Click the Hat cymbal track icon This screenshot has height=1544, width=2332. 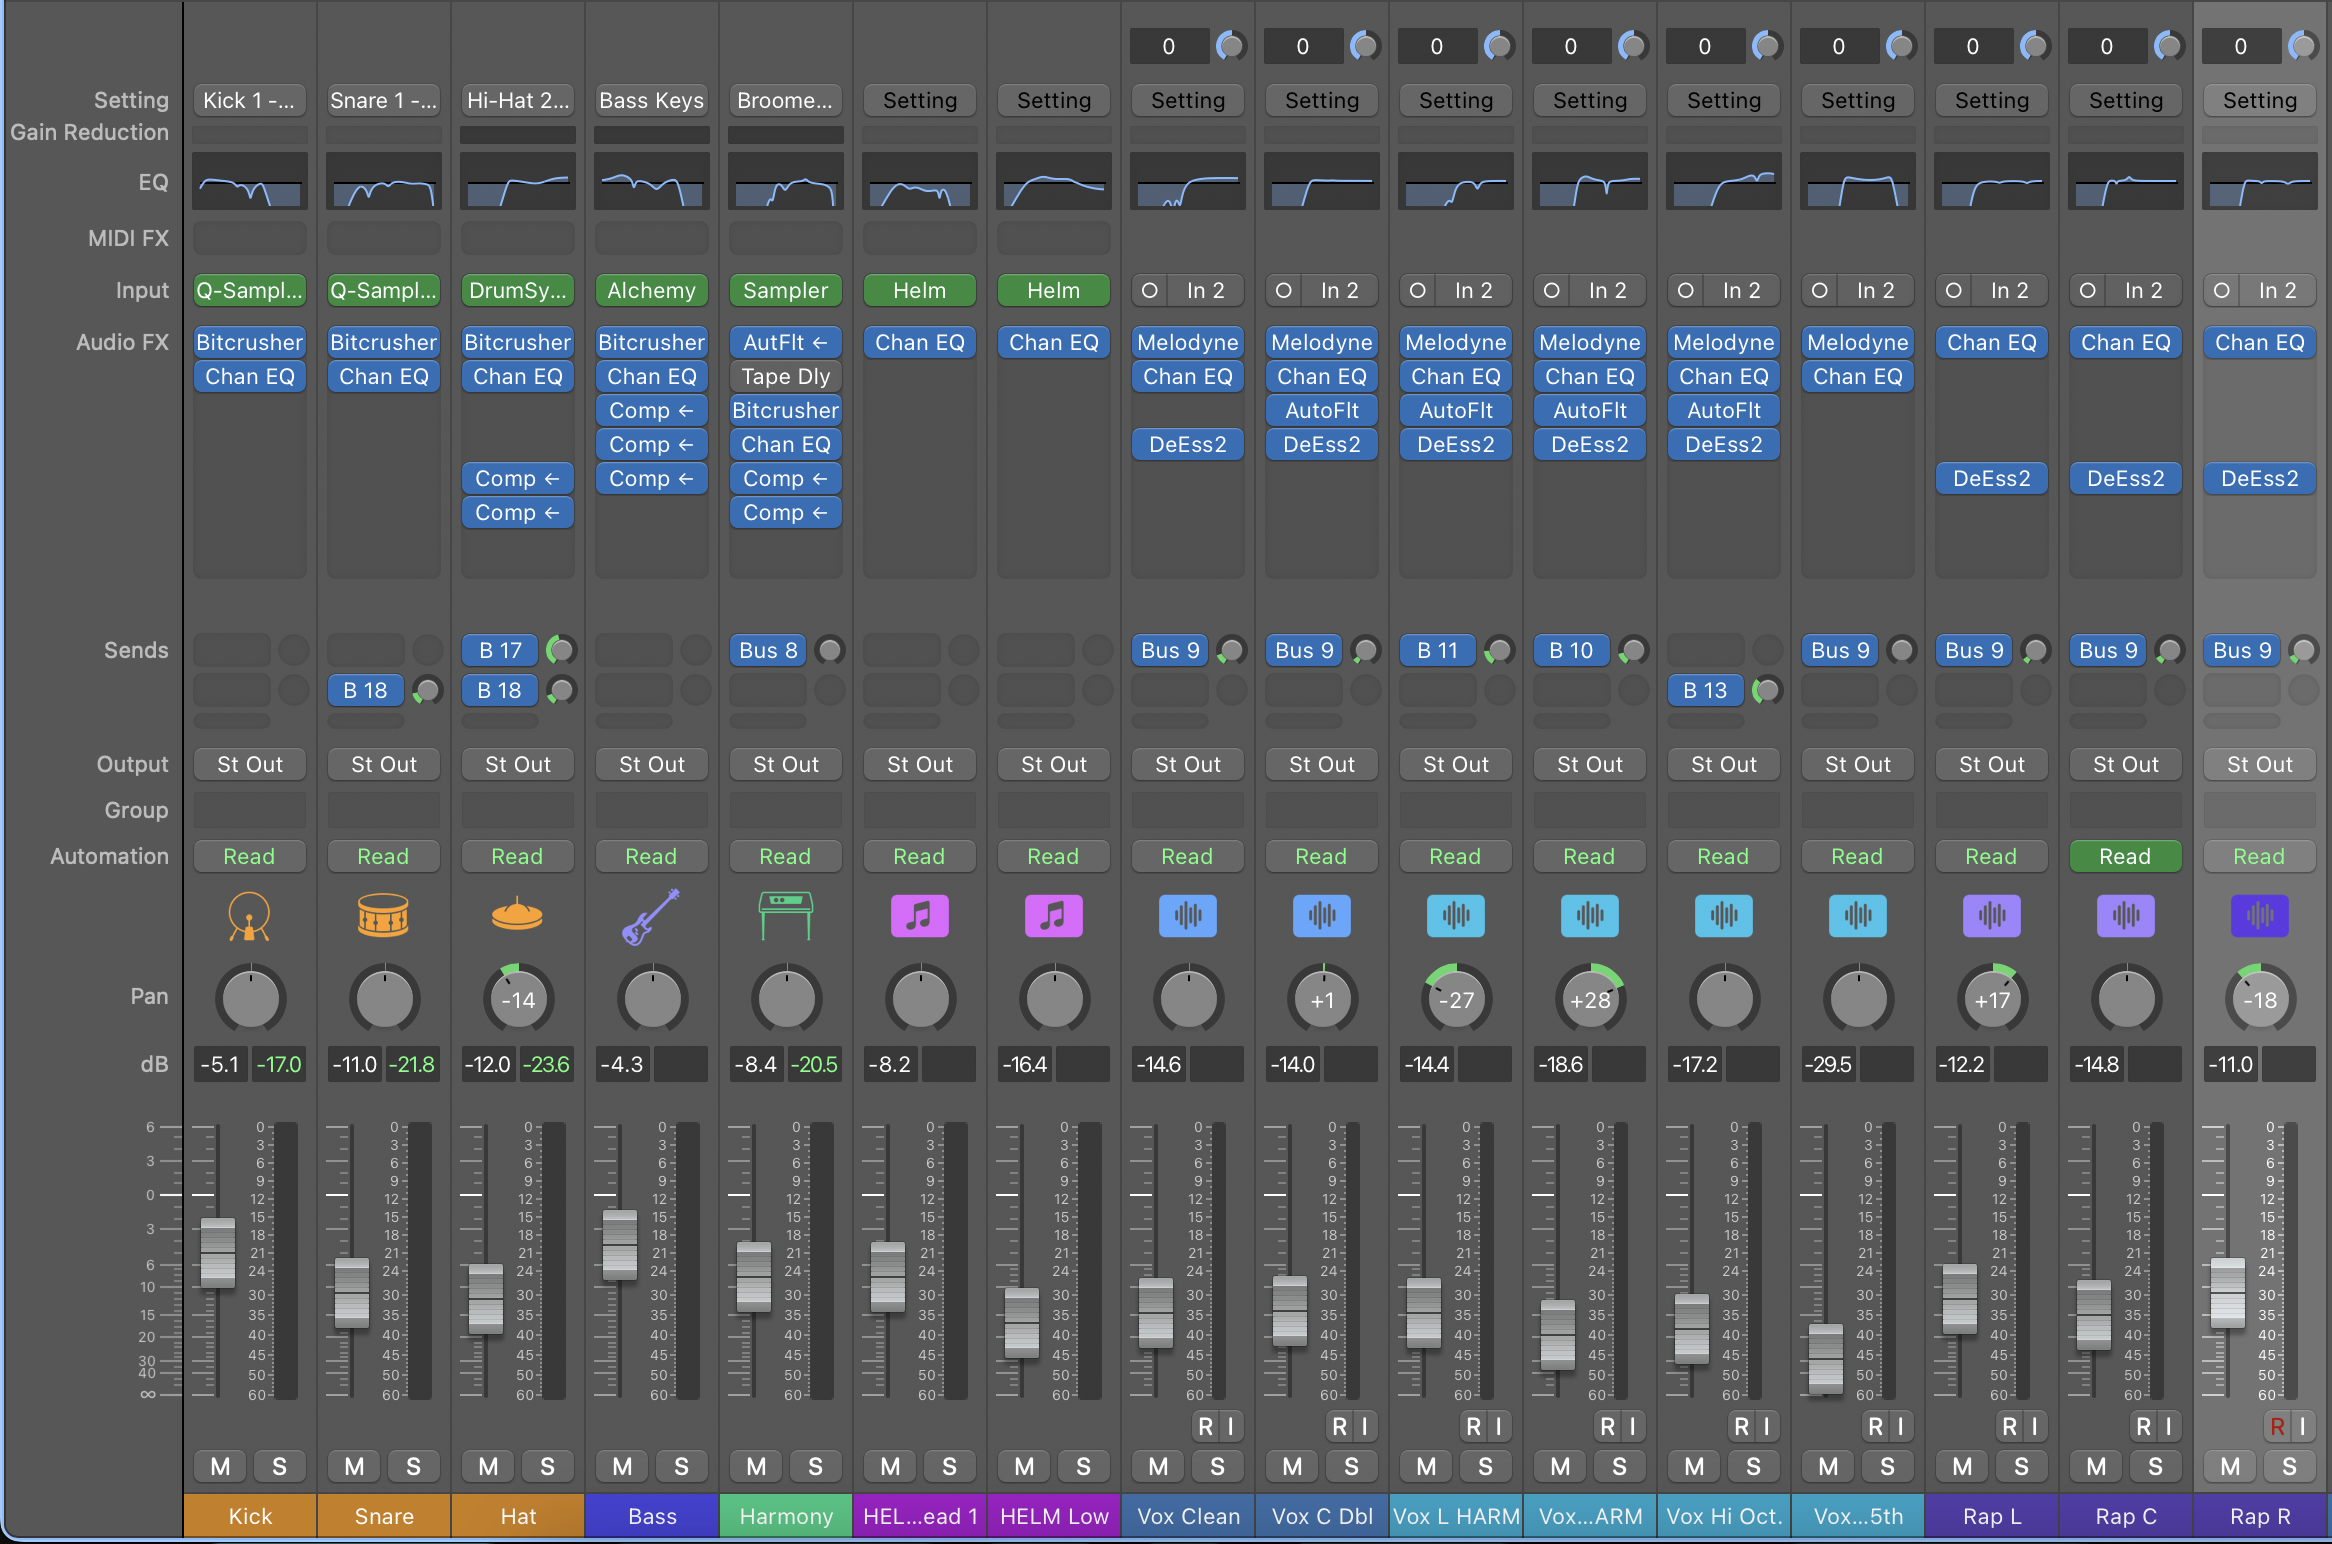(x=517, y=916)
